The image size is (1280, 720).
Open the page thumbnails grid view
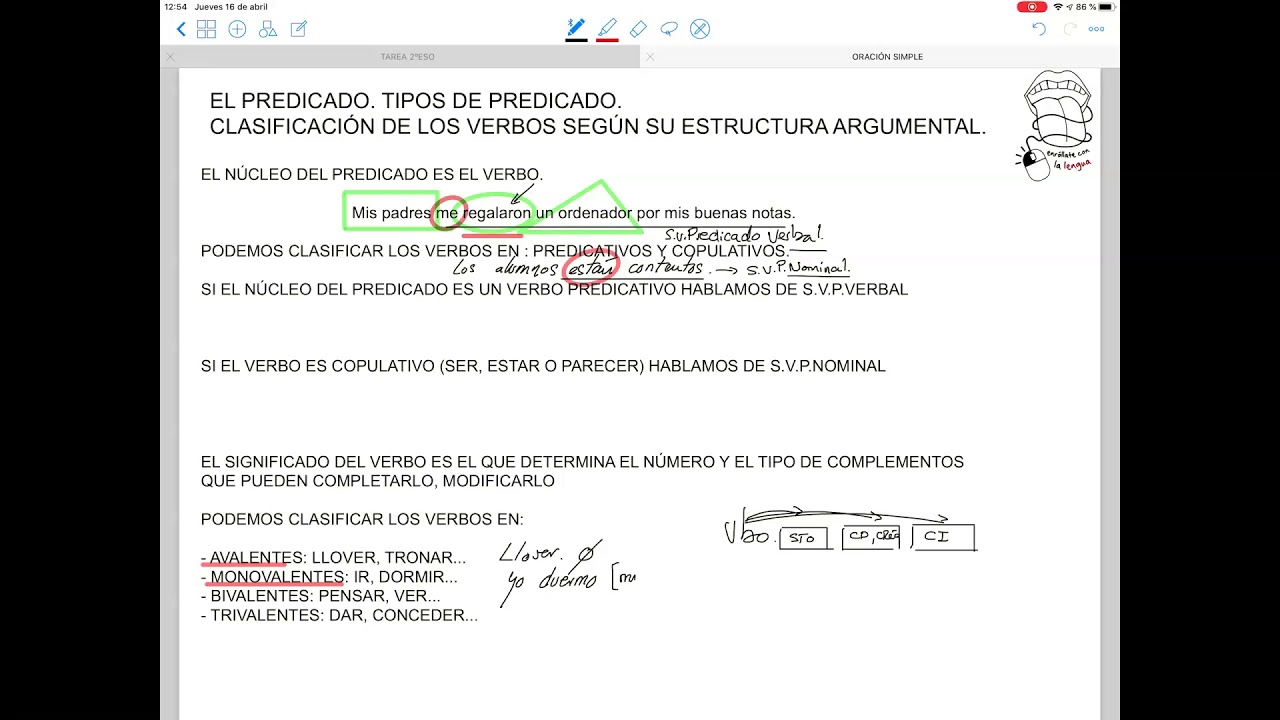pyautogui.click(x=206, y=29)
